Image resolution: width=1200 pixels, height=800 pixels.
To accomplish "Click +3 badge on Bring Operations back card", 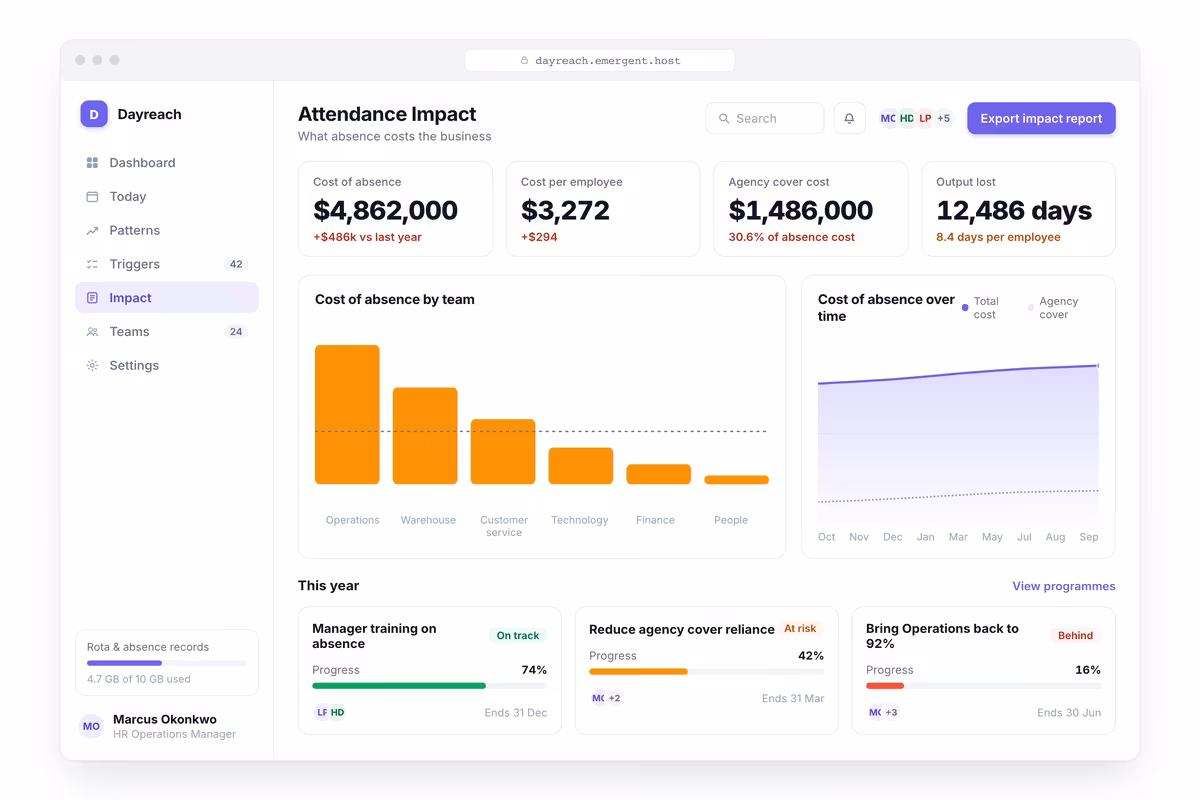I will tap(892, 712).
